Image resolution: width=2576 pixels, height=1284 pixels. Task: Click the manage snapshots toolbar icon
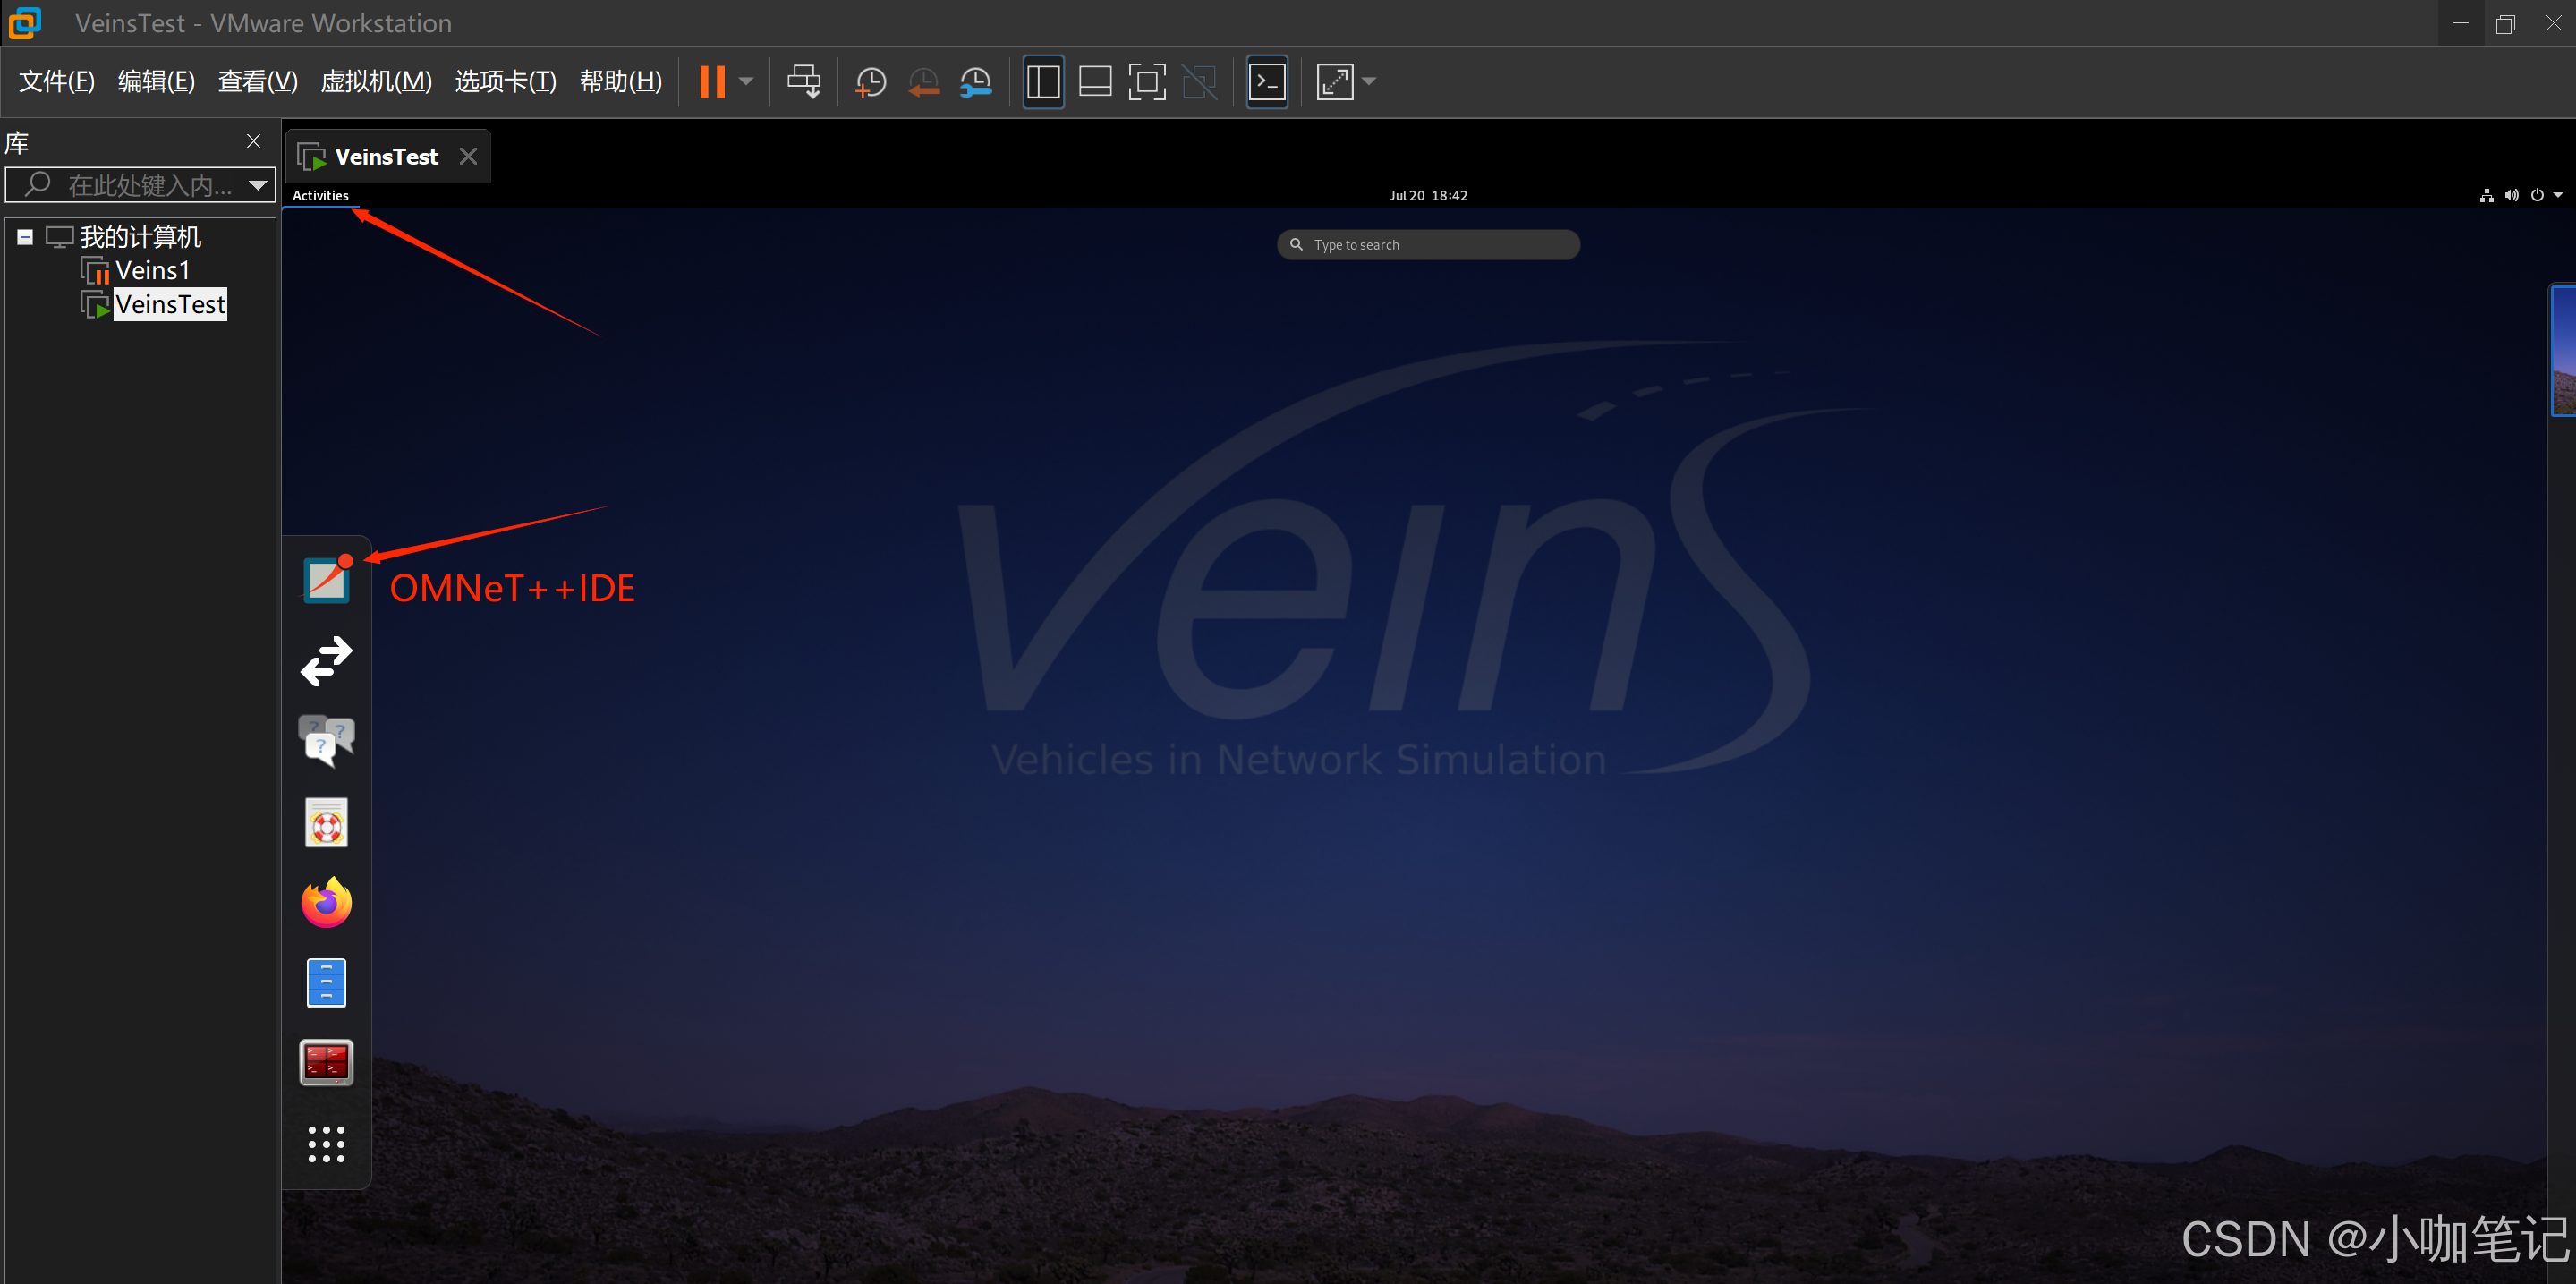point(975,82)
